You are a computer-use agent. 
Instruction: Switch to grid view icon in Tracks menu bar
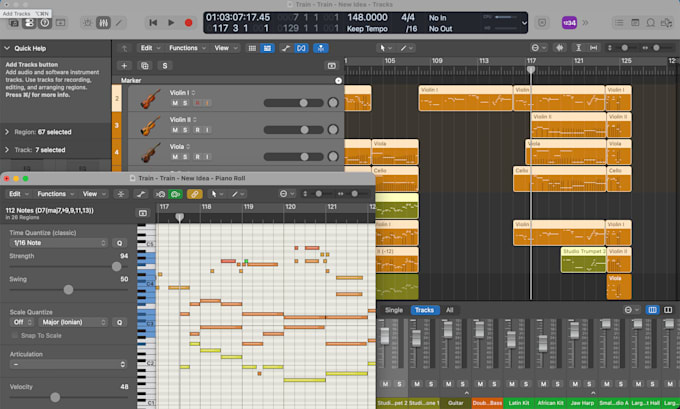(x=252, y=48)
